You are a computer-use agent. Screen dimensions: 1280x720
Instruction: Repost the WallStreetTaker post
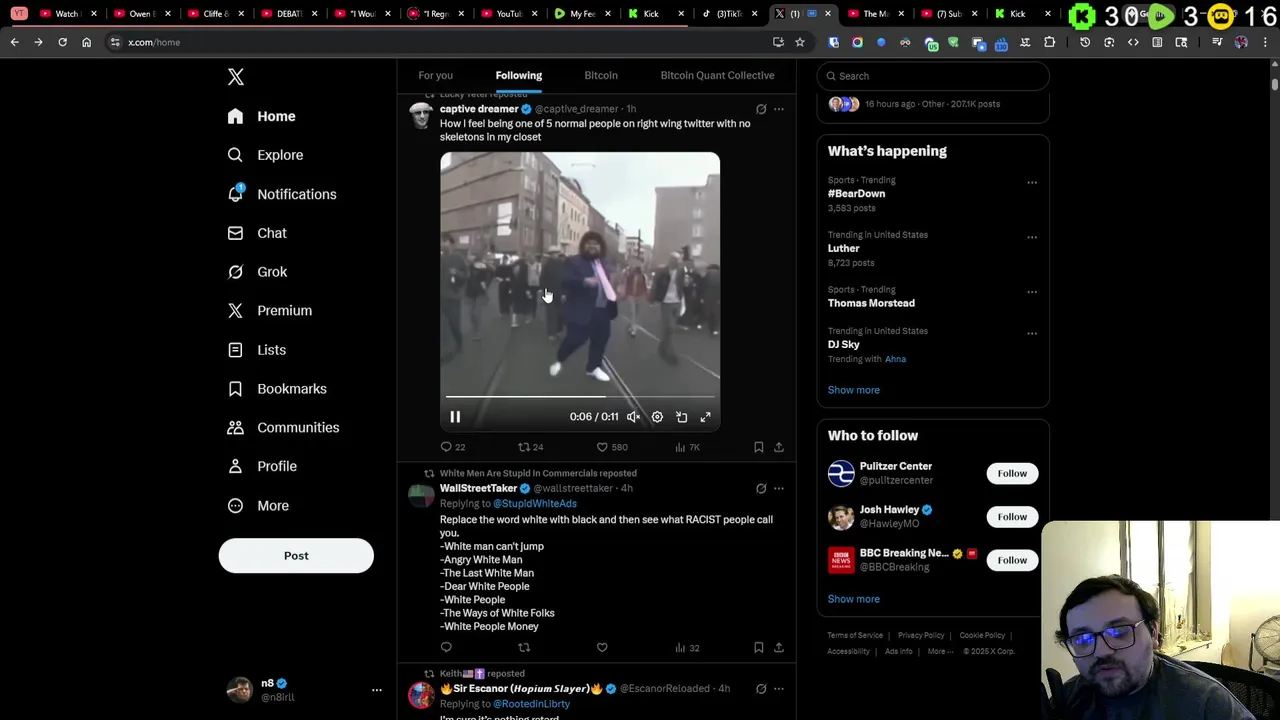(524, 648)
